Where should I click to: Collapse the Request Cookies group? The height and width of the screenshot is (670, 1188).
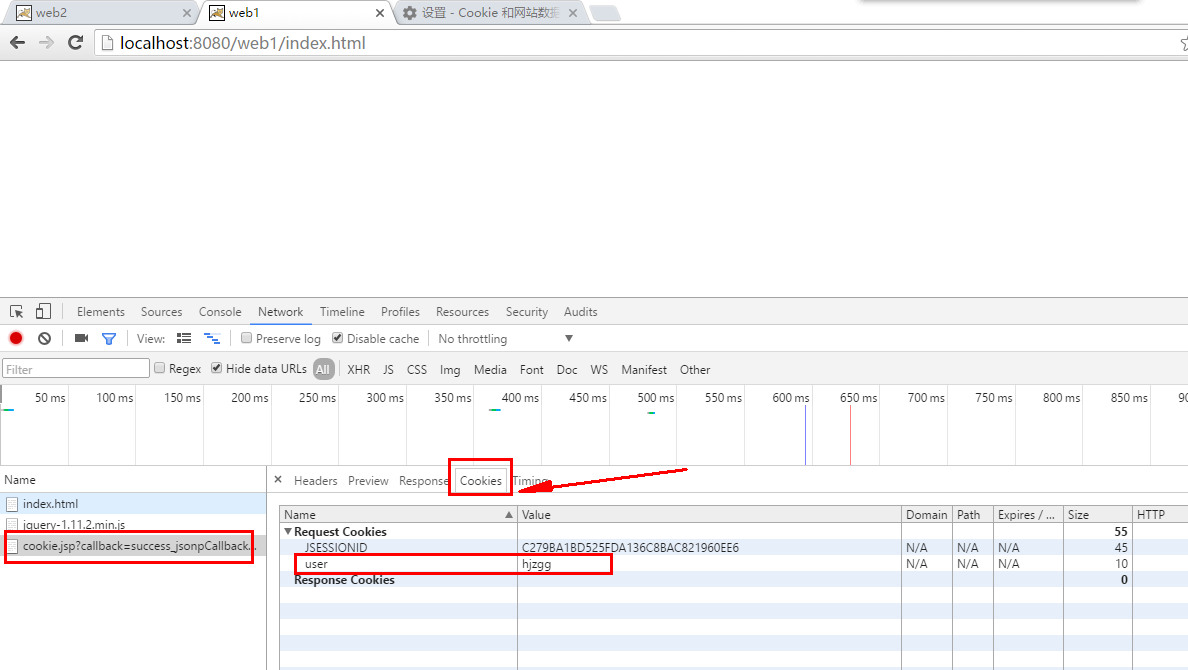pos(289,532)
